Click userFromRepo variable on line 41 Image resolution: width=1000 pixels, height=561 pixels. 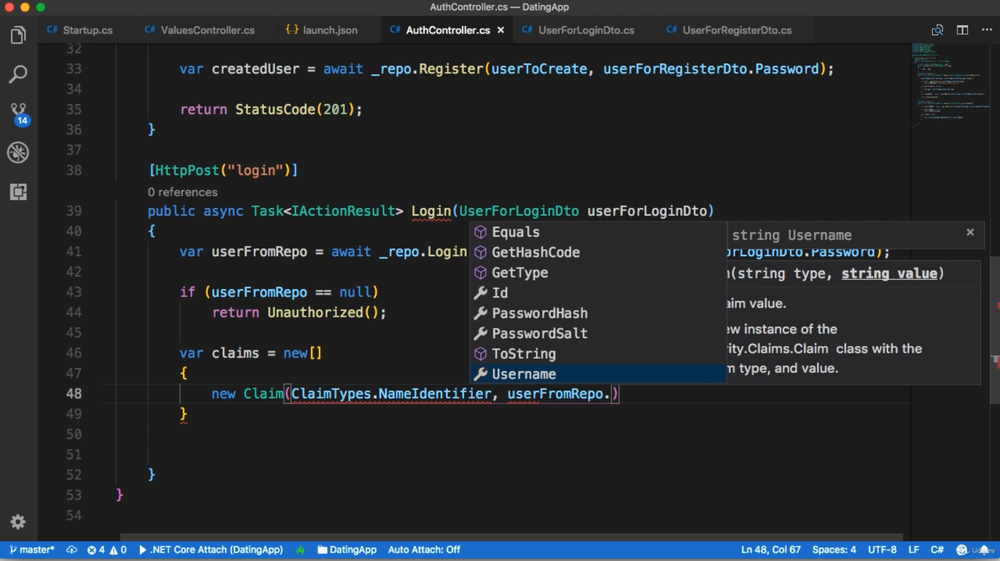click(260, 252)
